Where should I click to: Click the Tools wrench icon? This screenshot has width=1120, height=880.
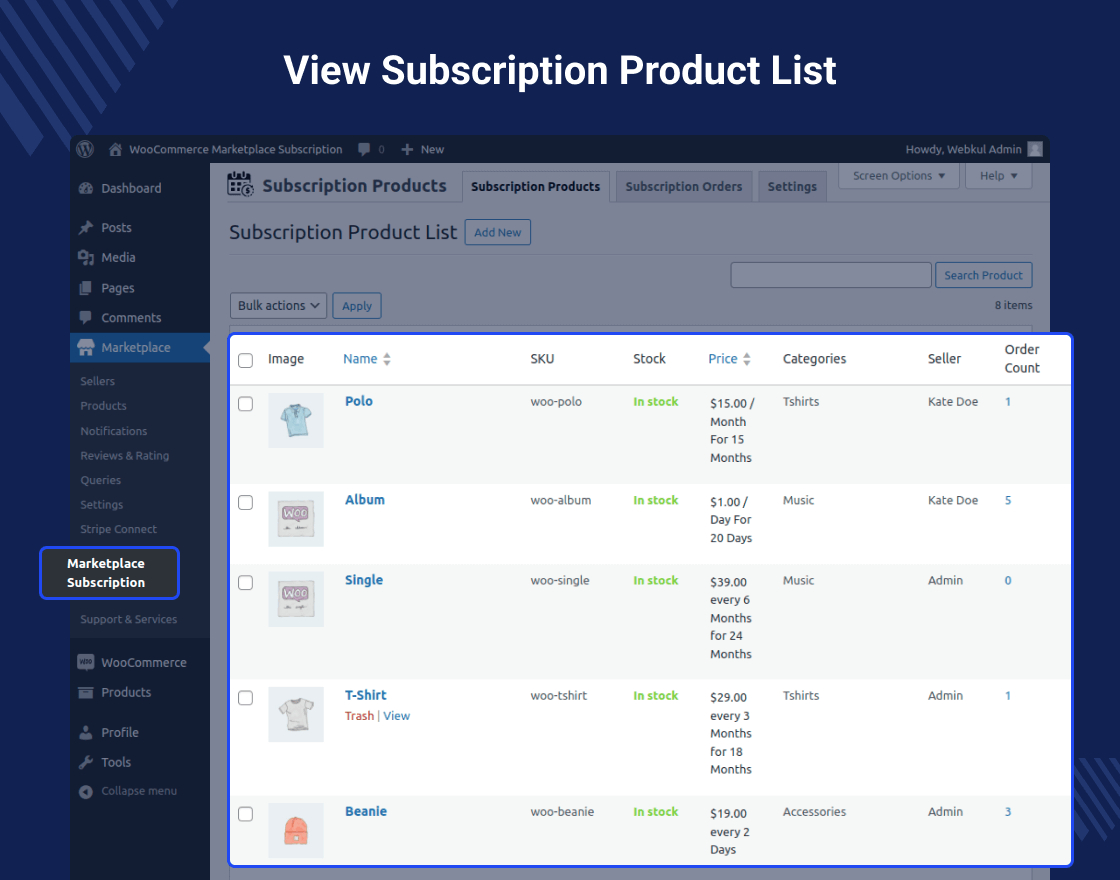click(x=86, y=762)
